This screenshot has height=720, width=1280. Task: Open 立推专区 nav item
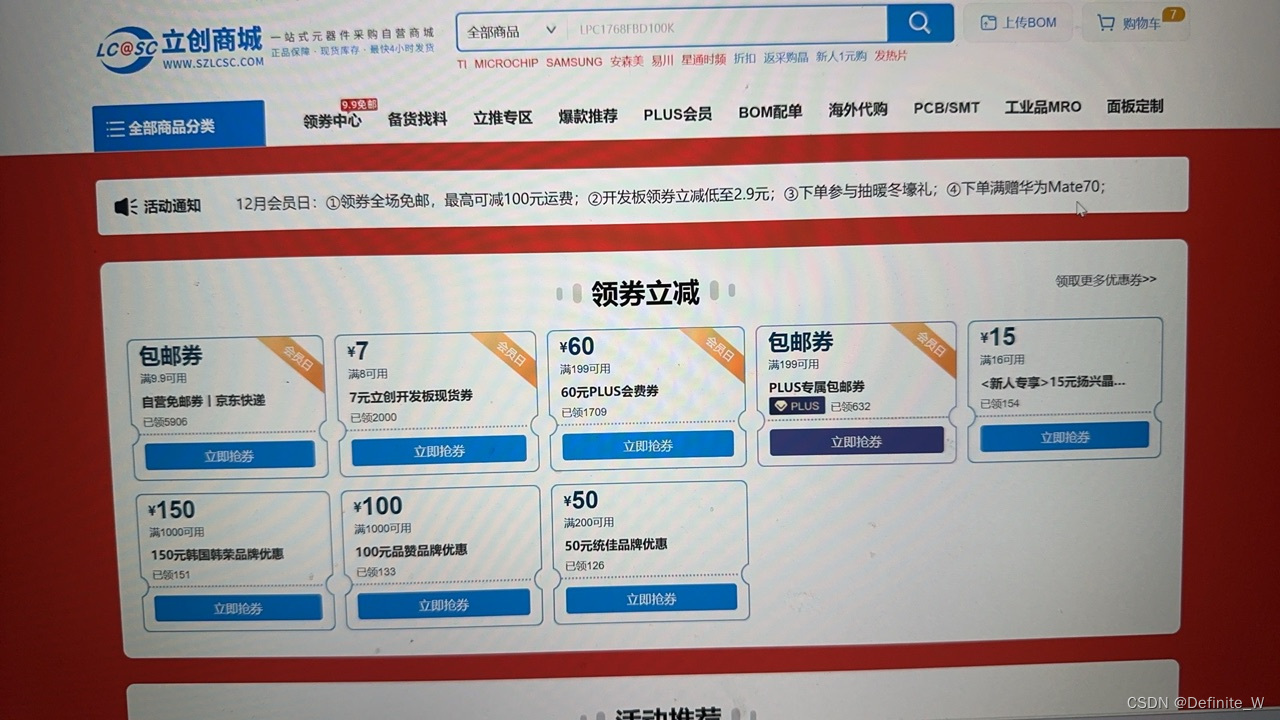tap(502, 117)
